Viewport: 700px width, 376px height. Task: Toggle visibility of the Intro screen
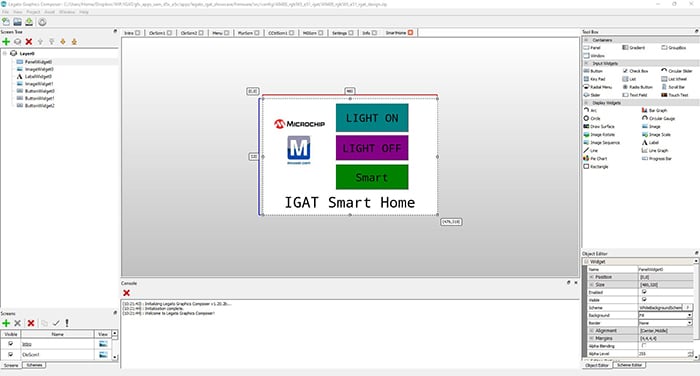pyautogui.click(x=11, y=344)
